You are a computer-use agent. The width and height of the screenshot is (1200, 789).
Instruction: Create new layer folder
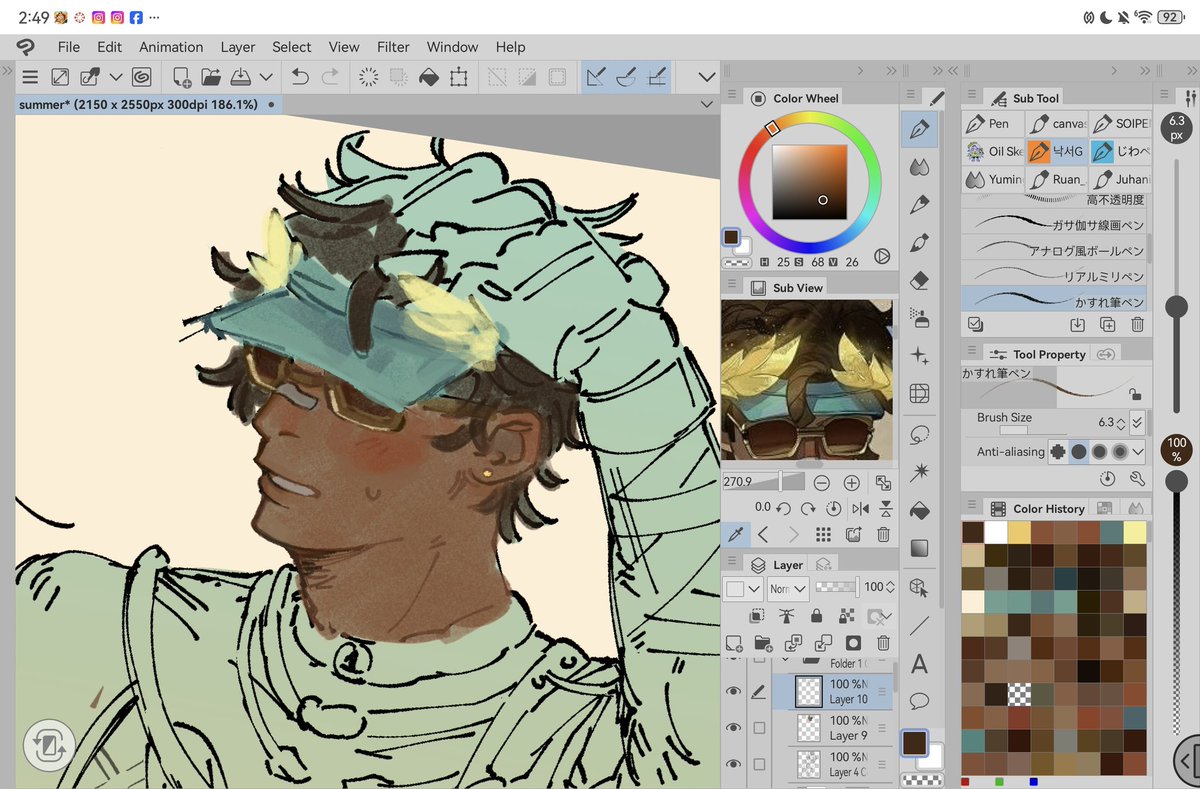pos(763,643)
